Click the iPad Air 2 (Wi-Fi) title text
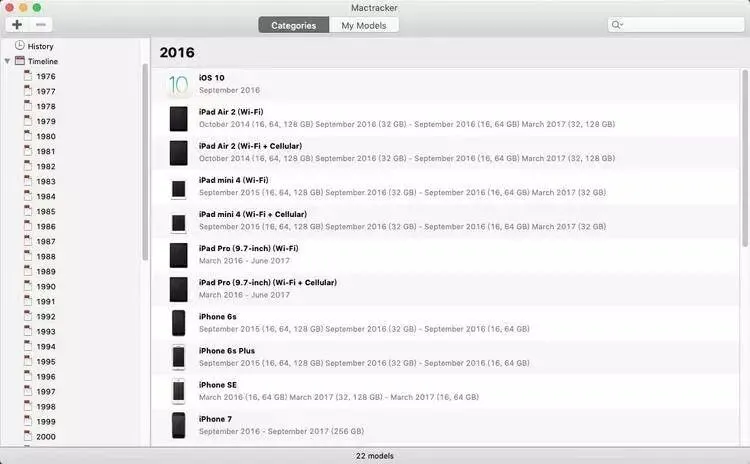The width and height of the screenshot is (750, 464). tap(231, 112)
